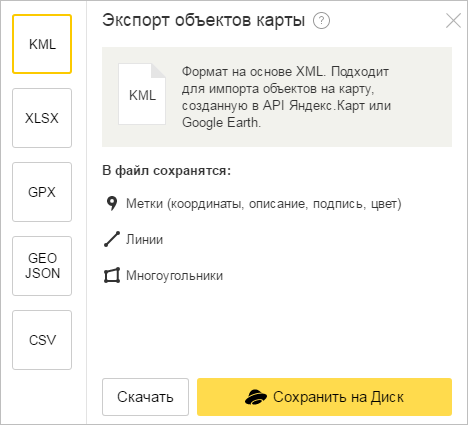This screenshot has height=425, width=468.
Task: Click the Экспорт объектов карты heading
Action: [203, 20]
